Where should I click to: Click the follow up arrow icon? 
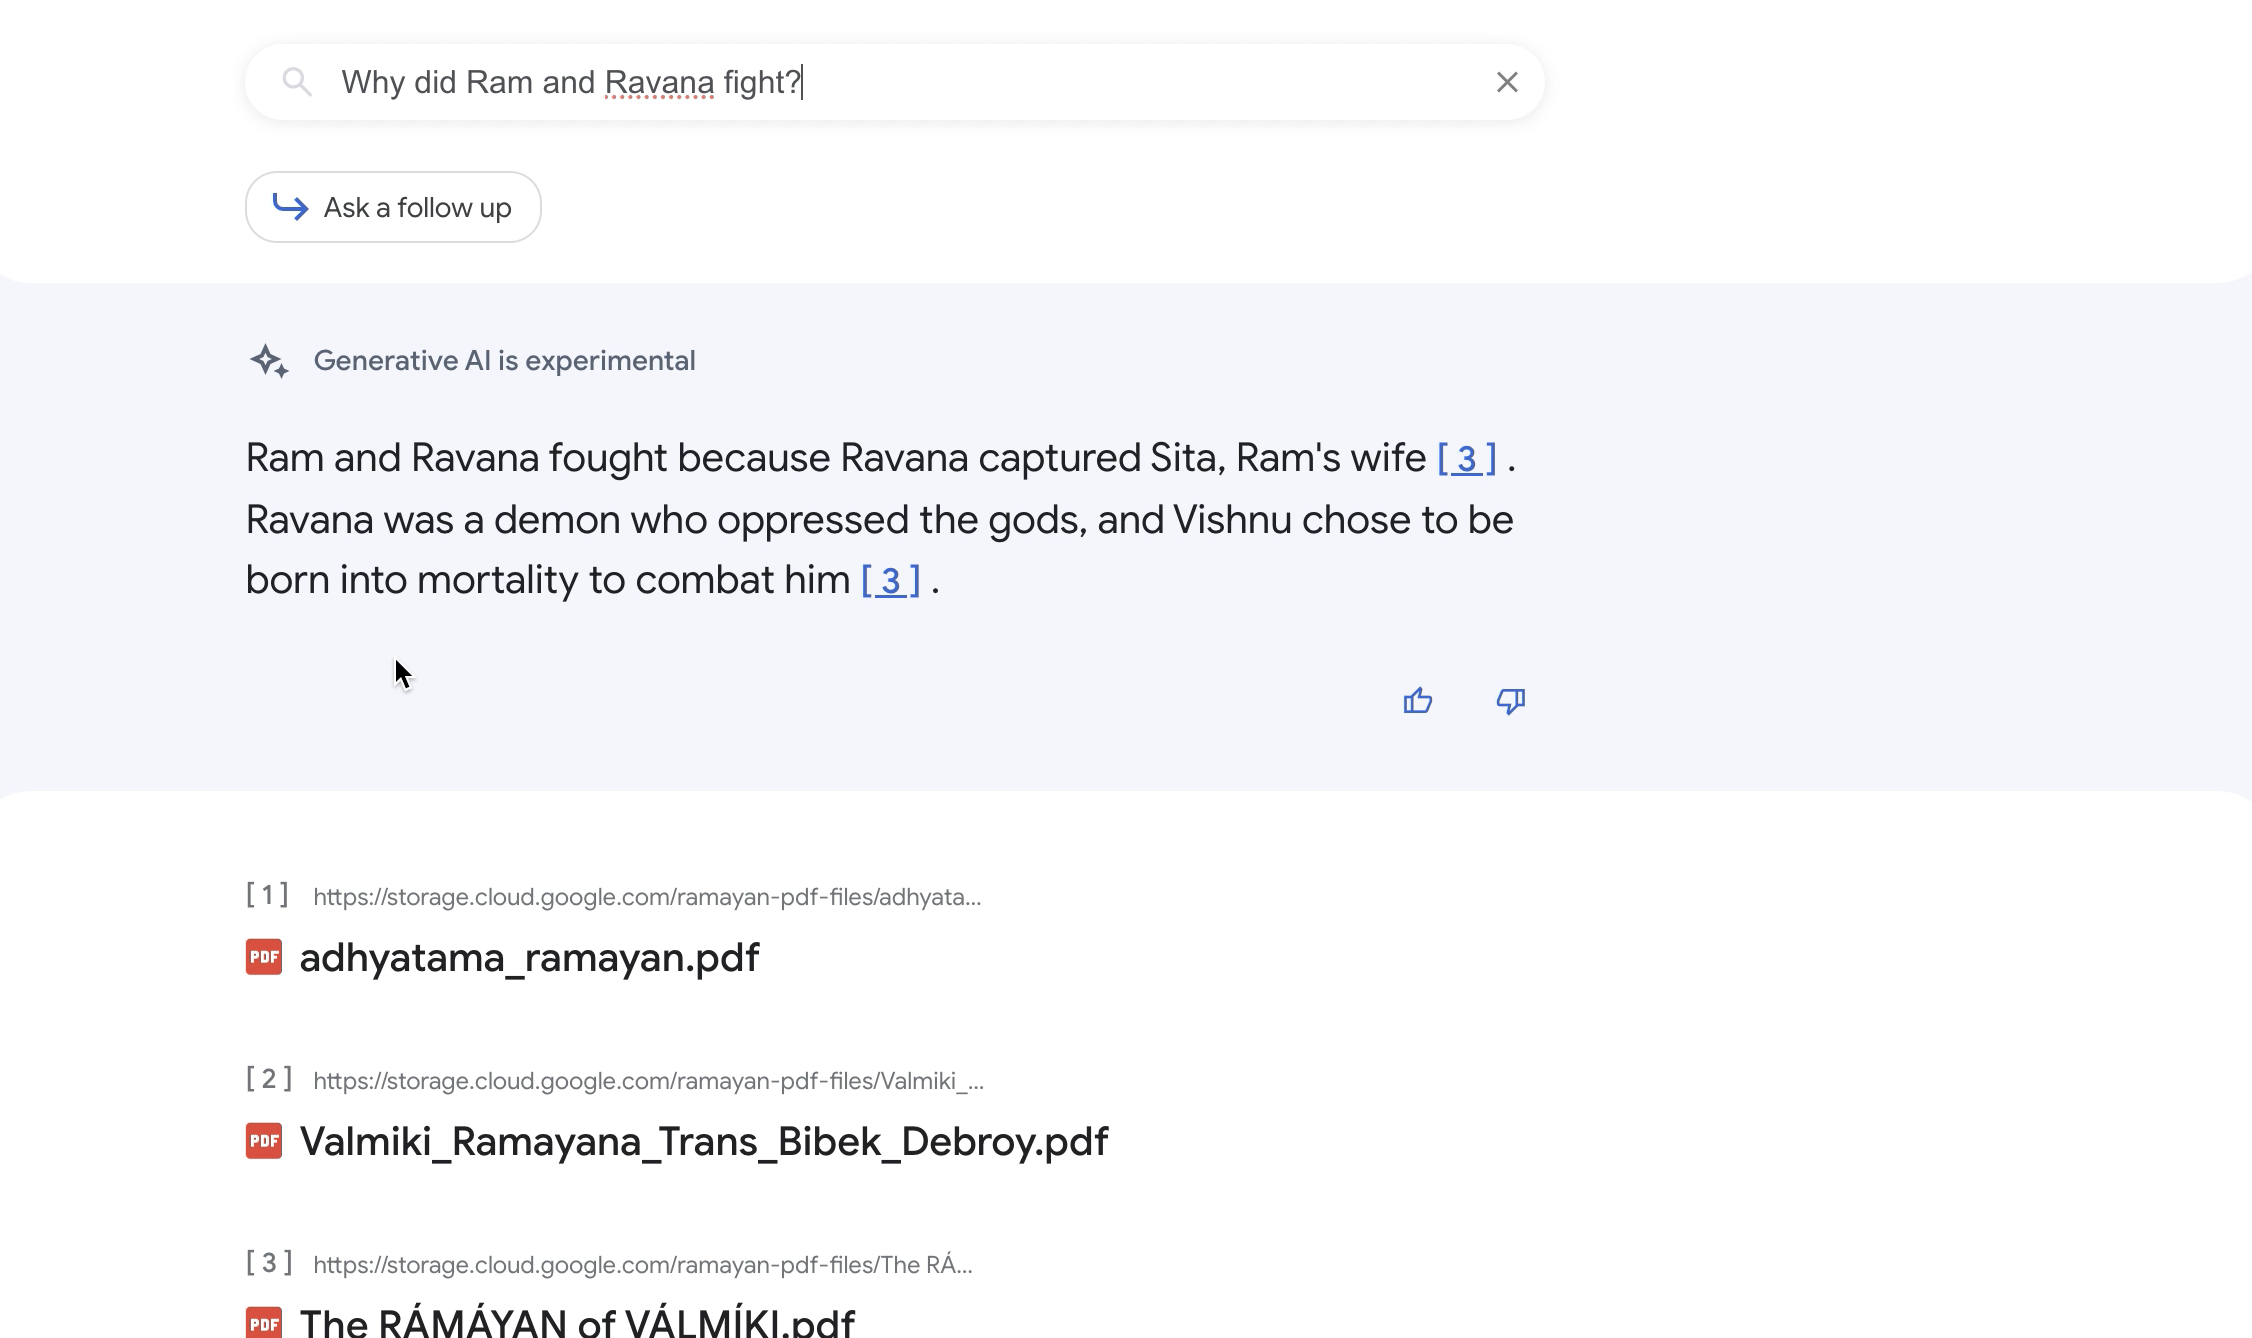coord(291,207)
